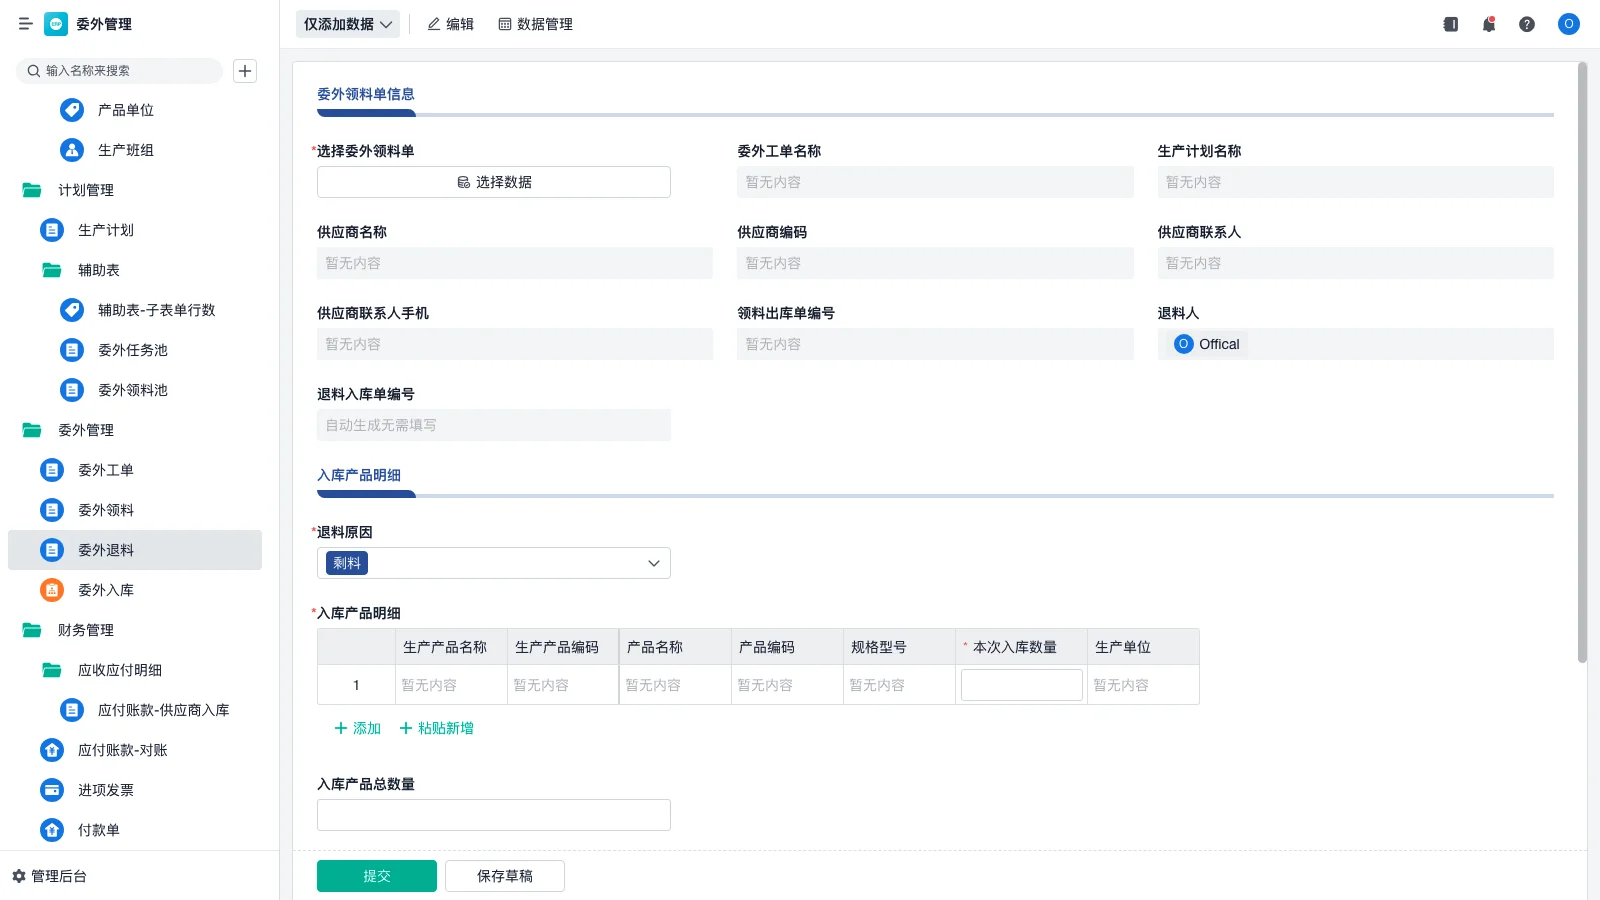Open help with the question mark icon

(x=1527, y=24)
